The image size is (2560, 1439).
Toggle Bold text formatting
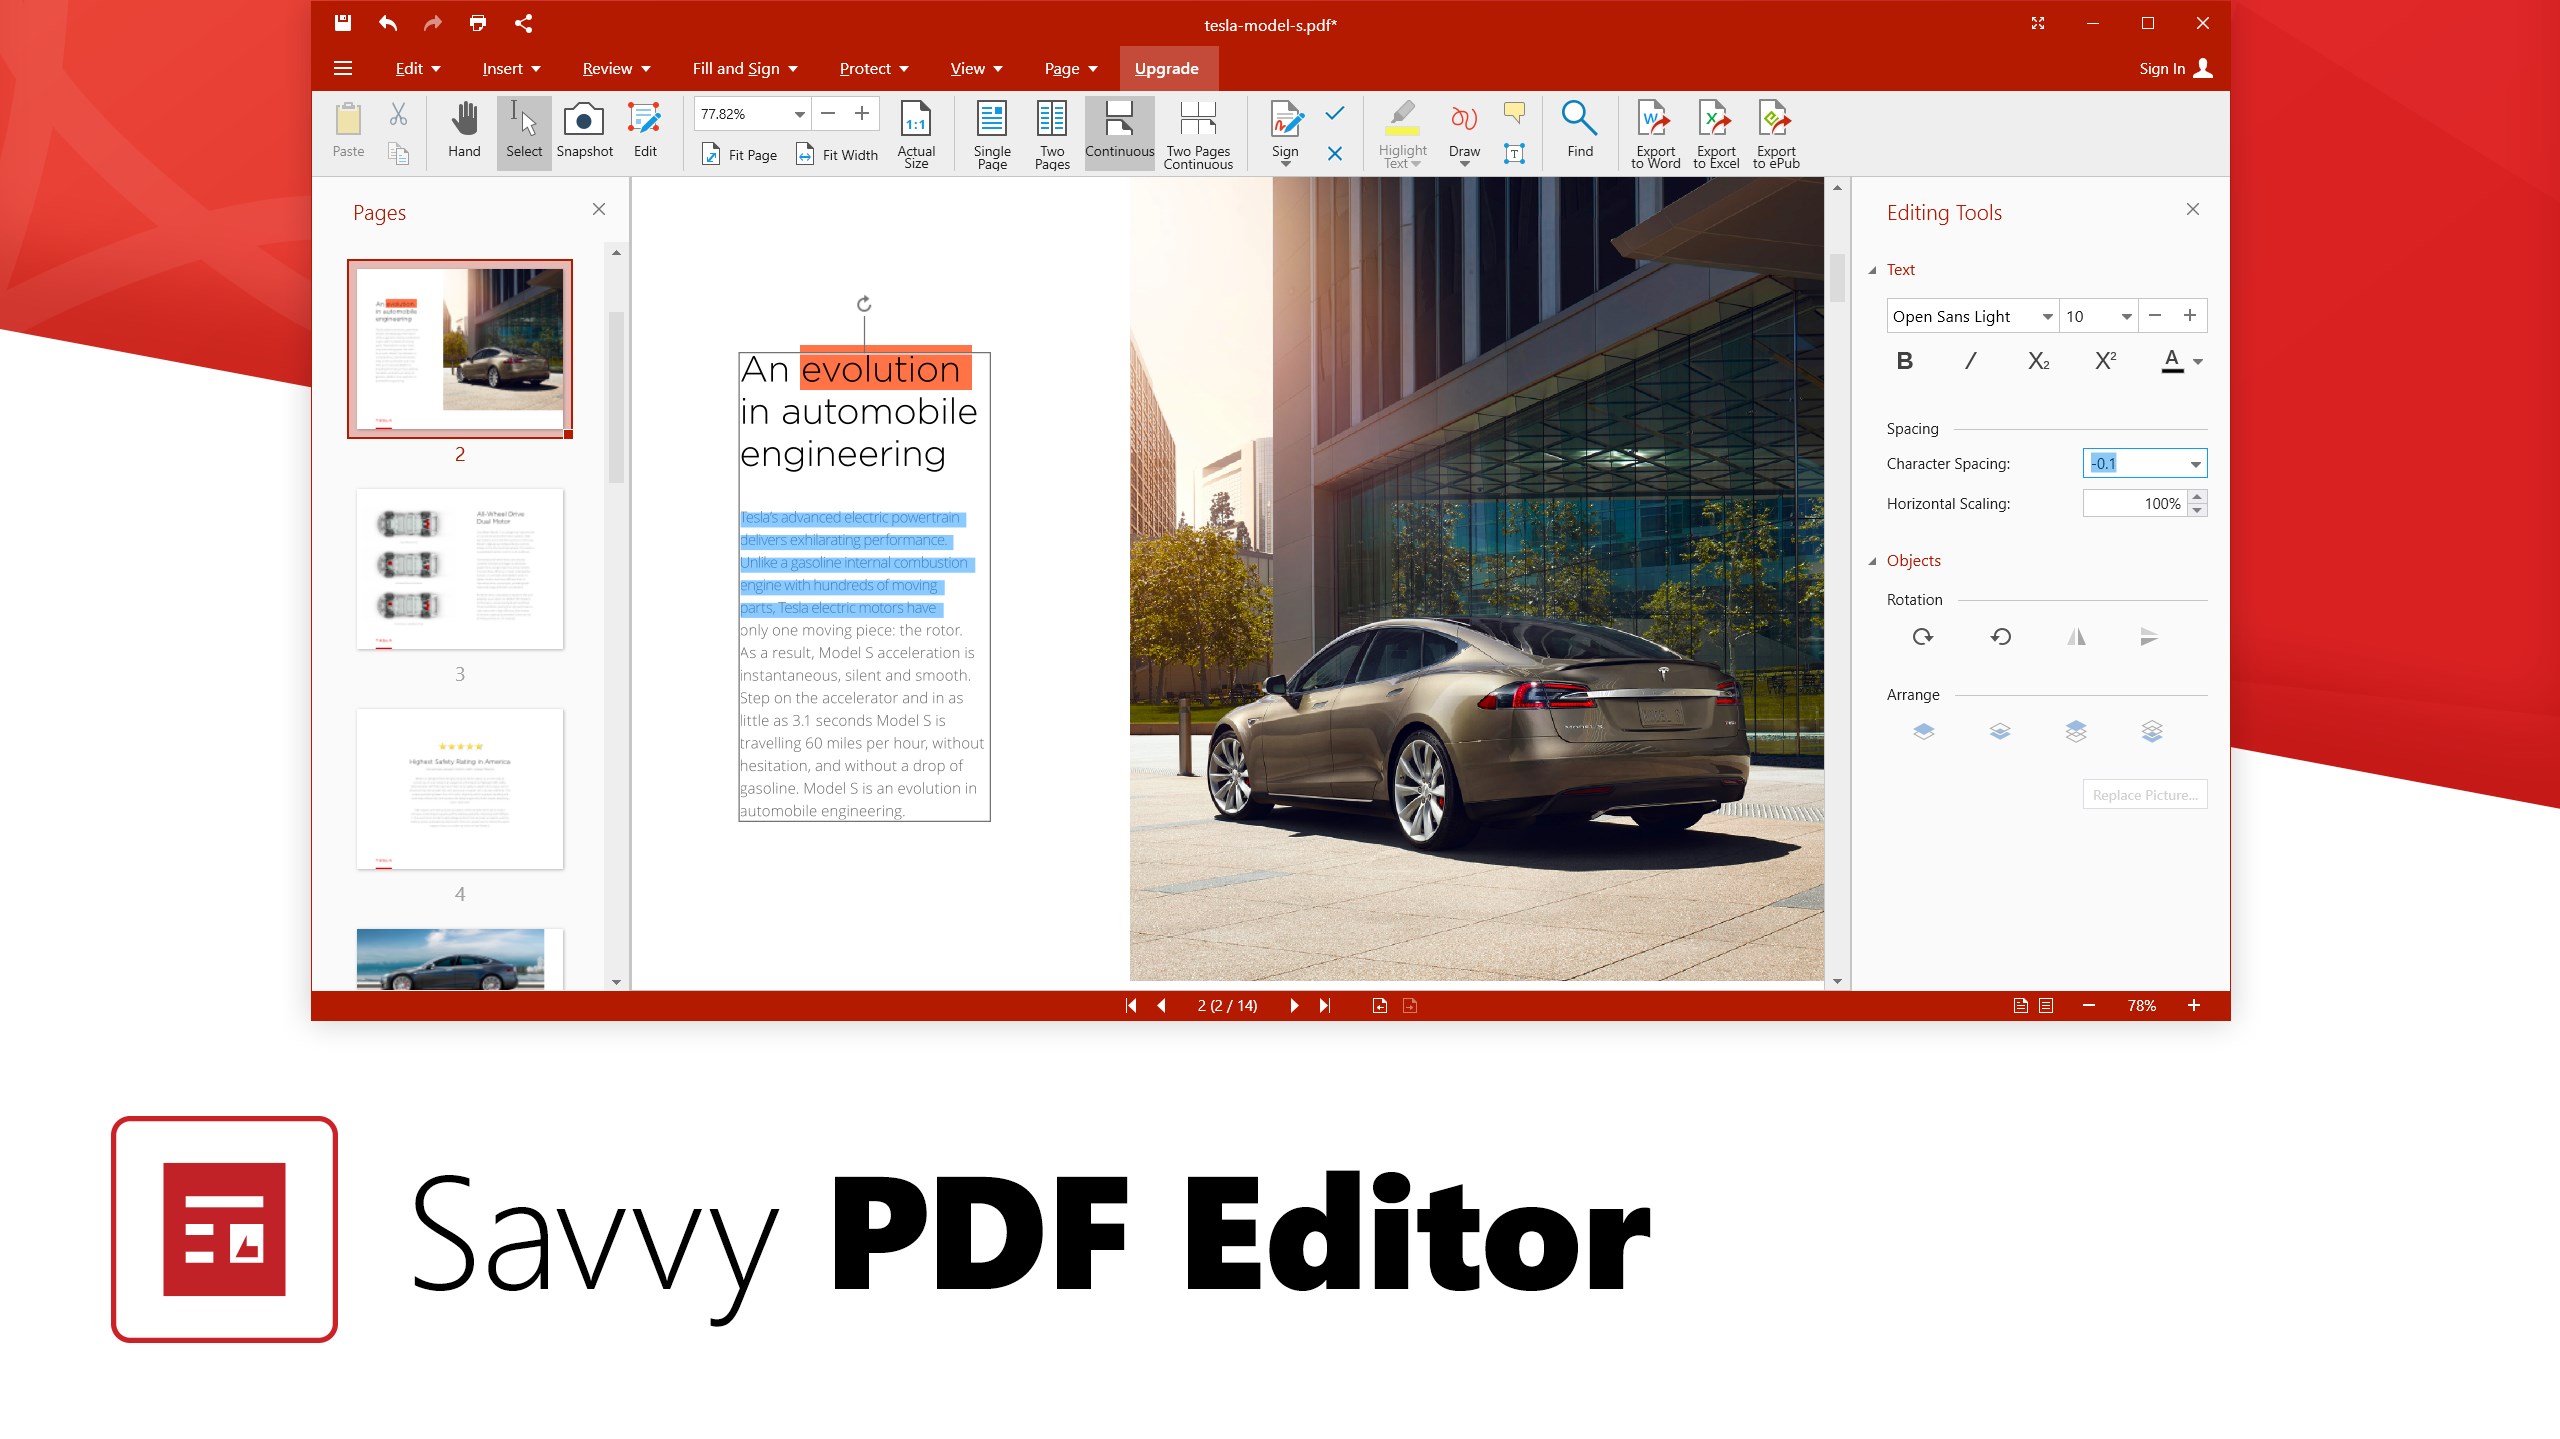[1904, 361]
